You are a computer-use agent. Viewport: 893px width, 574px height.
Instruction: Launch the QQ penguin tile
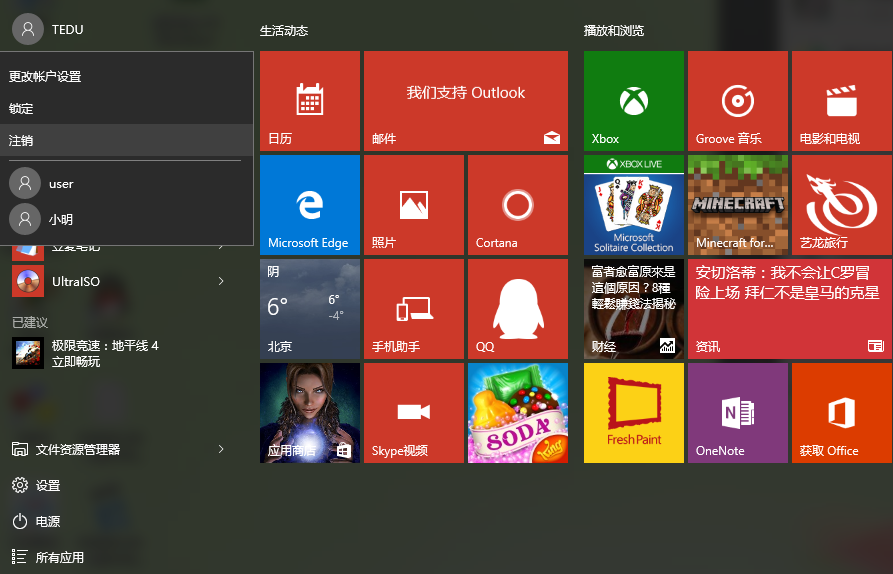click(x=518, y=309)
